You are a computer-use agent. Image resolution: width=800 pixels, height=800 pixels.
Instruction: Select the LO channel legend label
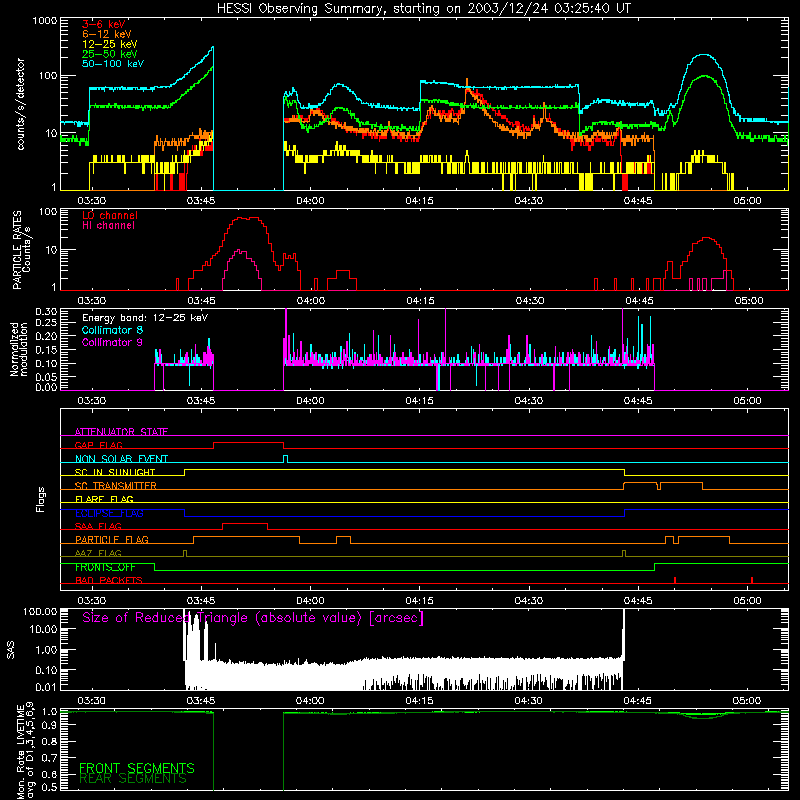(x=110, y=215)
